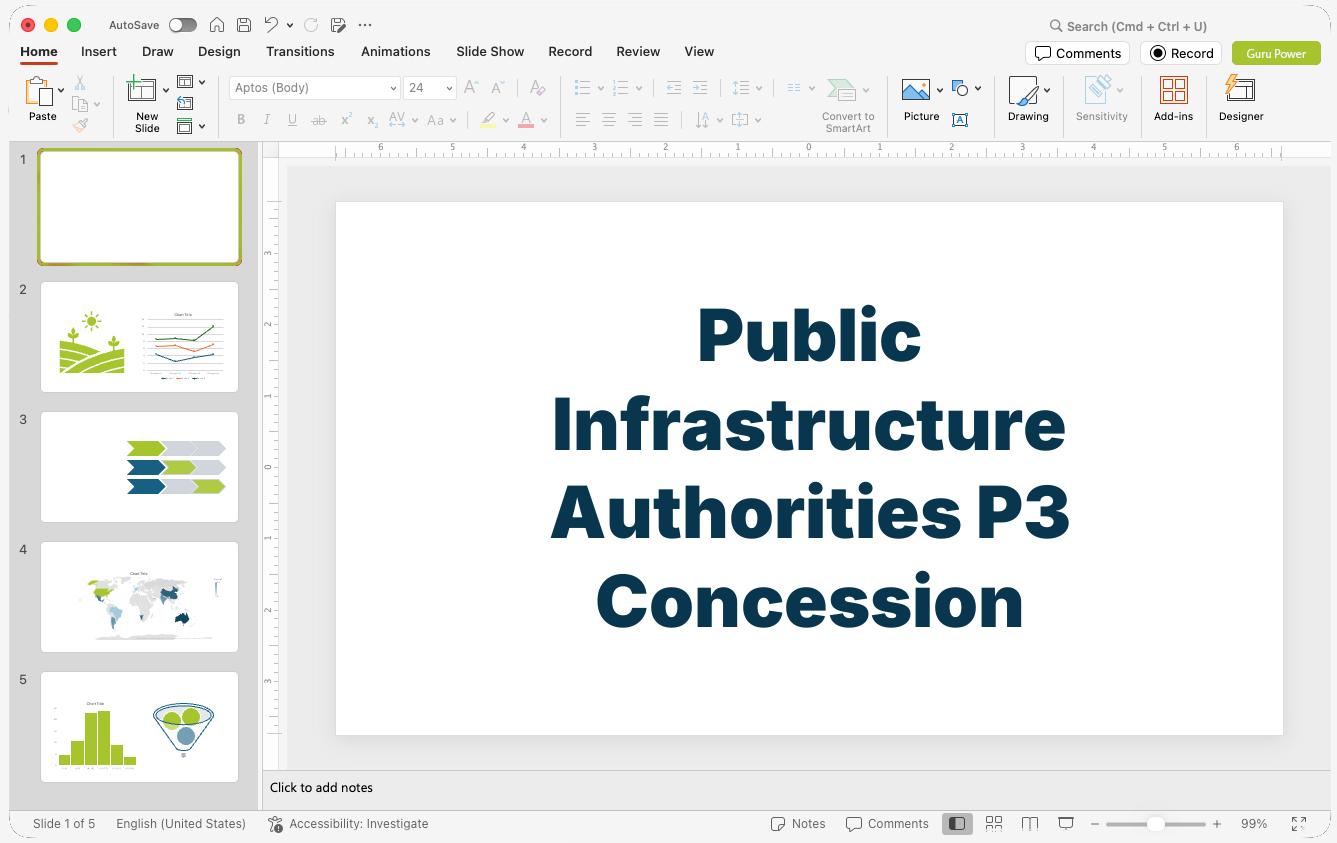Click the Paste clipboard icon

[39, 92]
